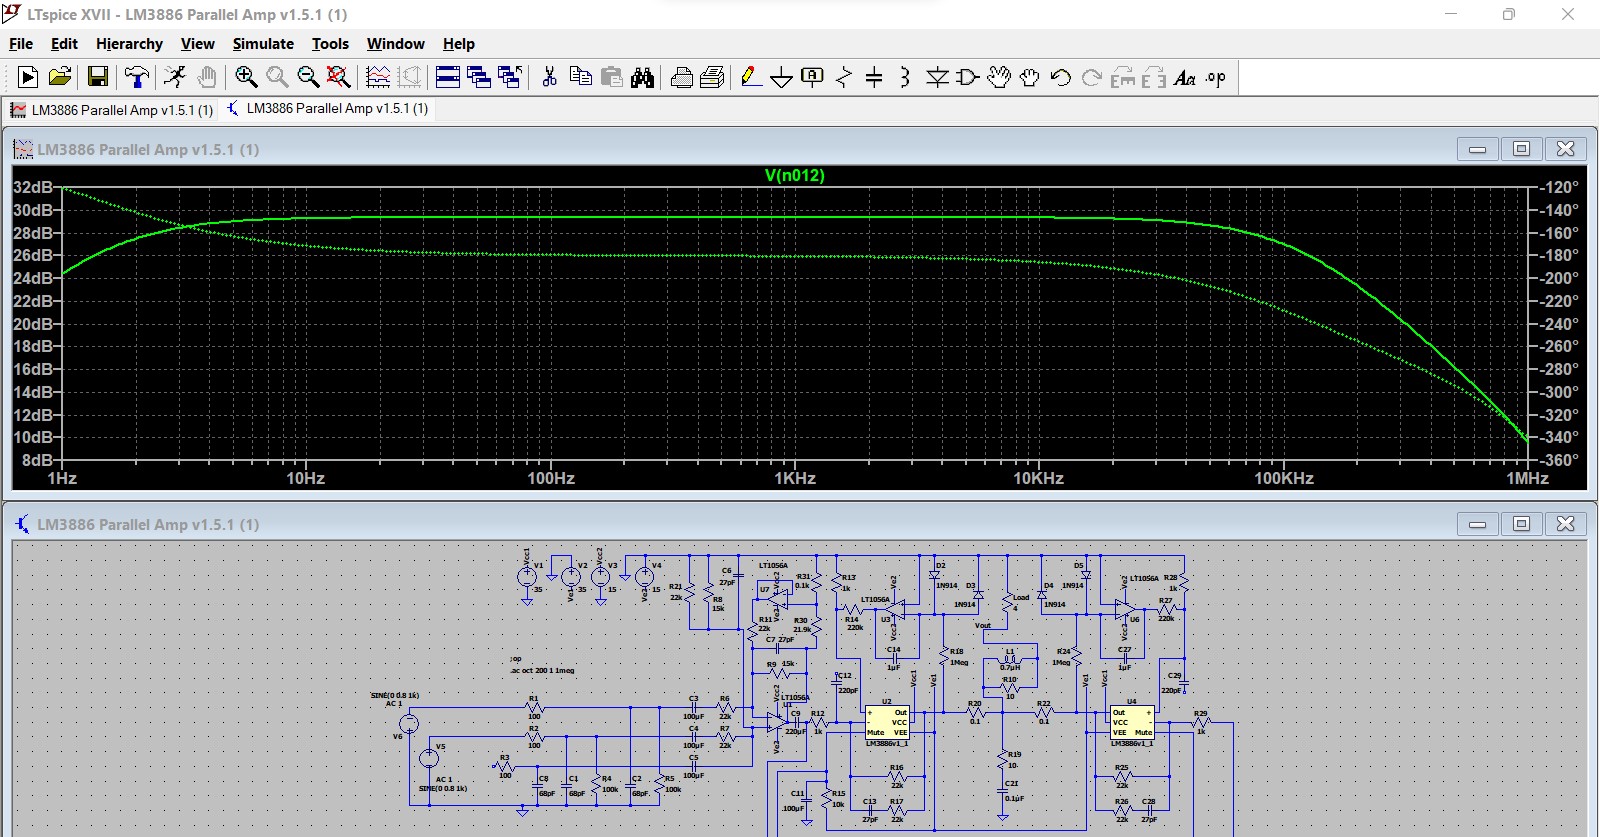Click the Undo arrow icon

point(1061,77)
